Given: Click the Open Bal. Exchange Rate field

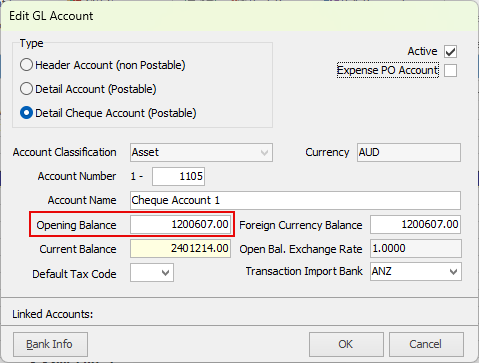Looking at the screenshot, I should (416, 249).
